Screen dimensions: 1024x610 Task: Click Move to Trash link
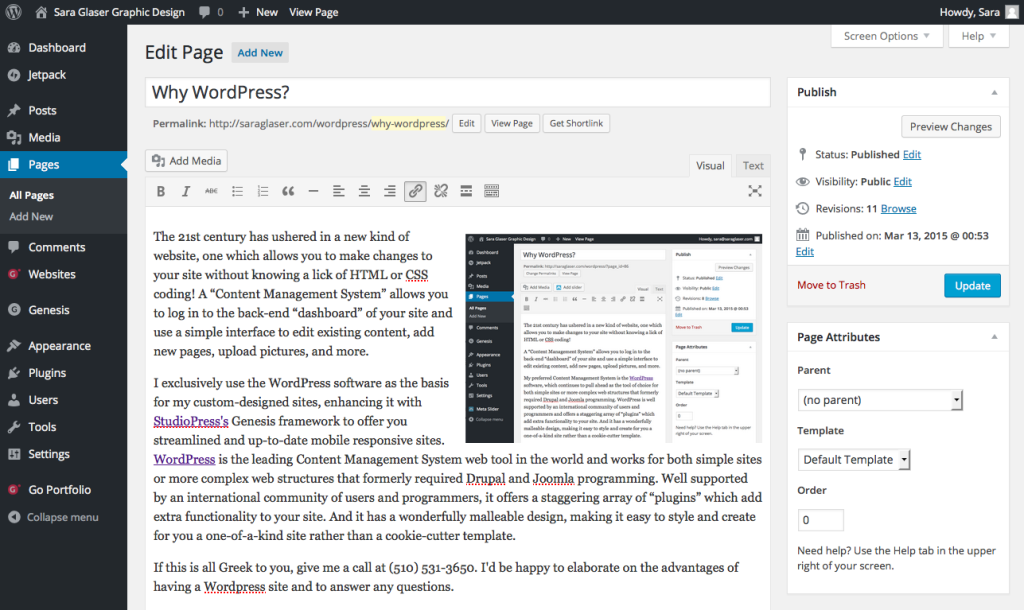[831, 285]
